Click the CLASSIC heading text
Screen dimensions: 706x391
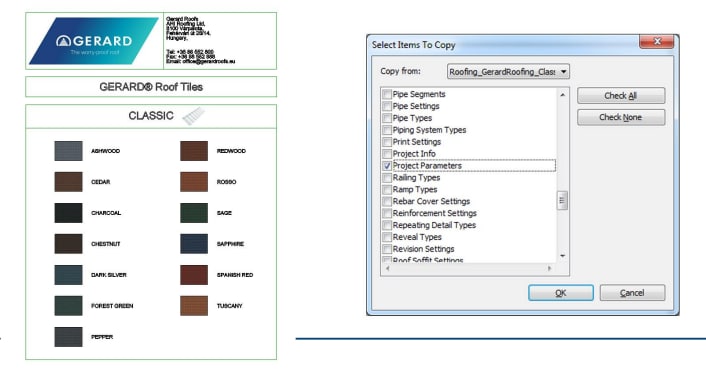[151, 116]
